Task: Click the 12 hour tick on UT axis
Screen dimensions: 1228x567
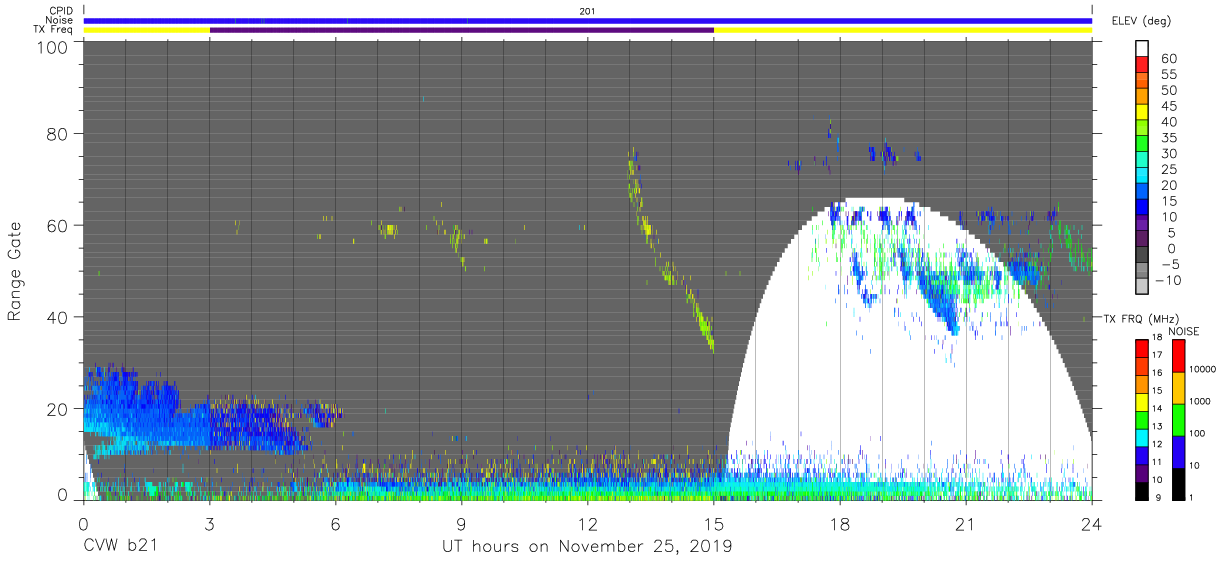Action: pos(587,523)
